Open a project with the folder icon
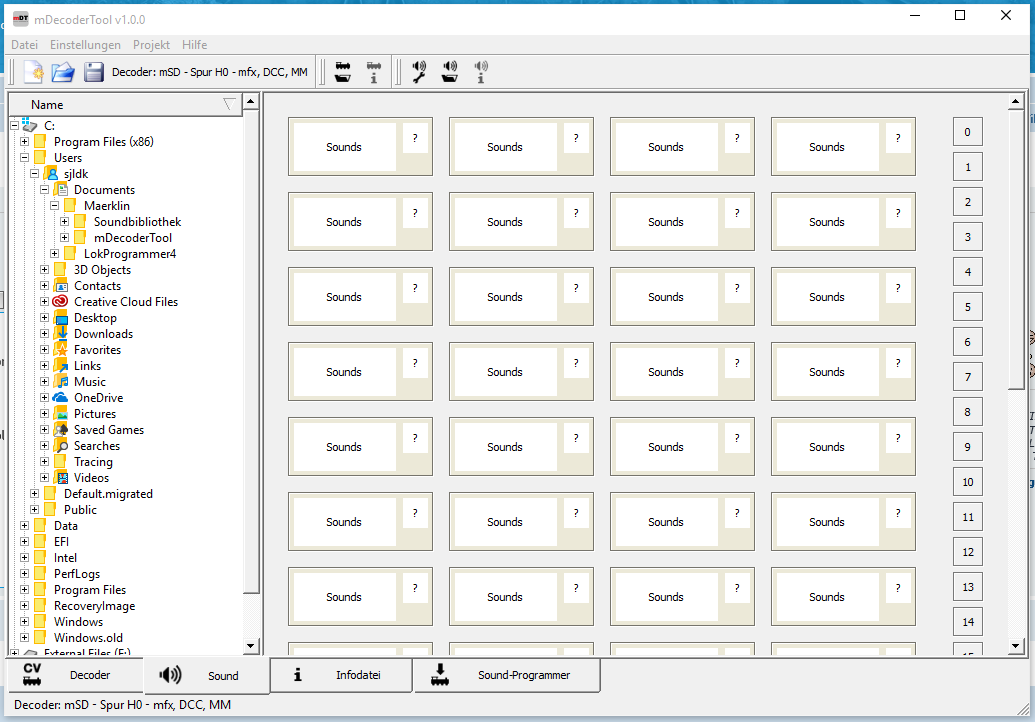This screenshot has width=1035, height=722. tap(63, 71)
